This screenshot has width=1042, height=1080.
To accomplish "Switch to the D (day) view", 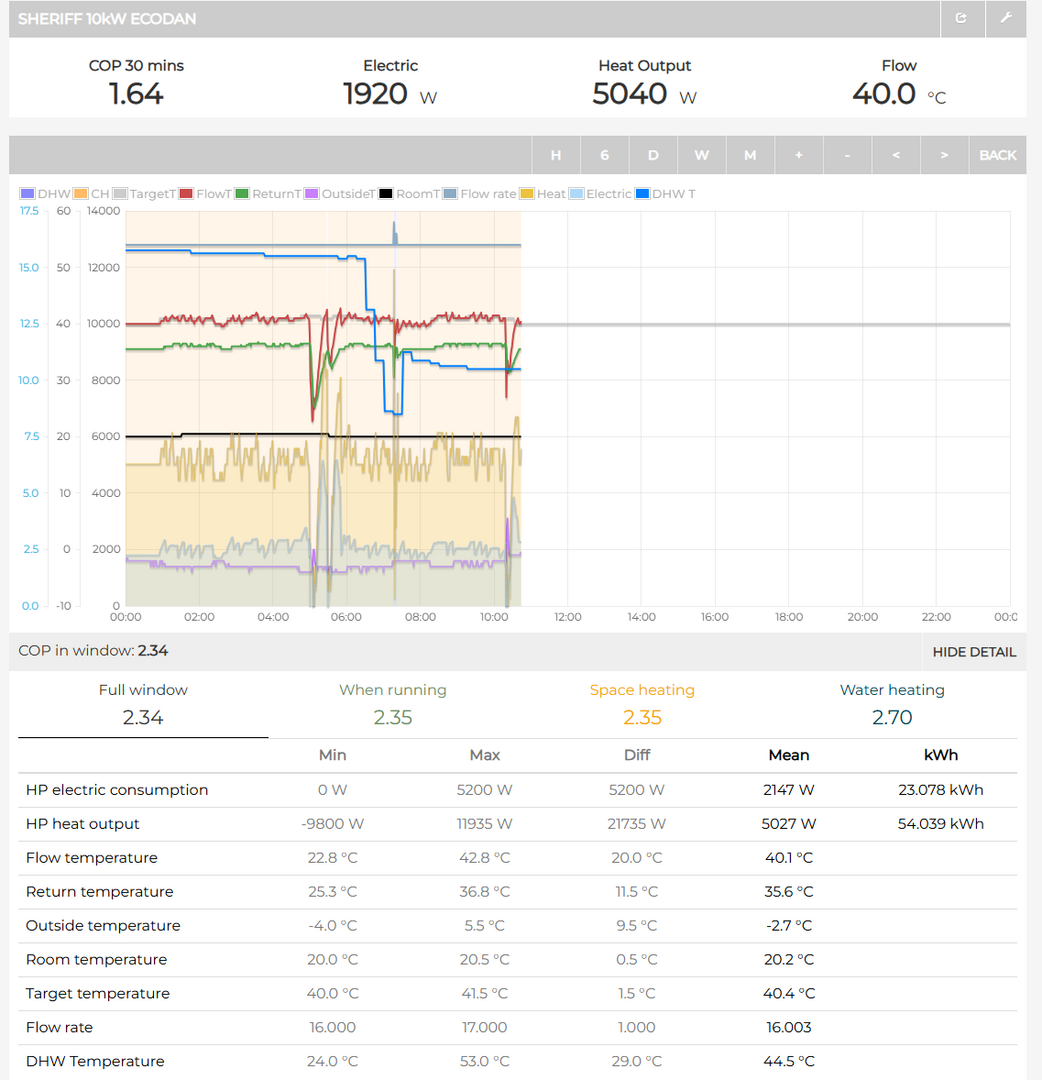I will [653, 155].
